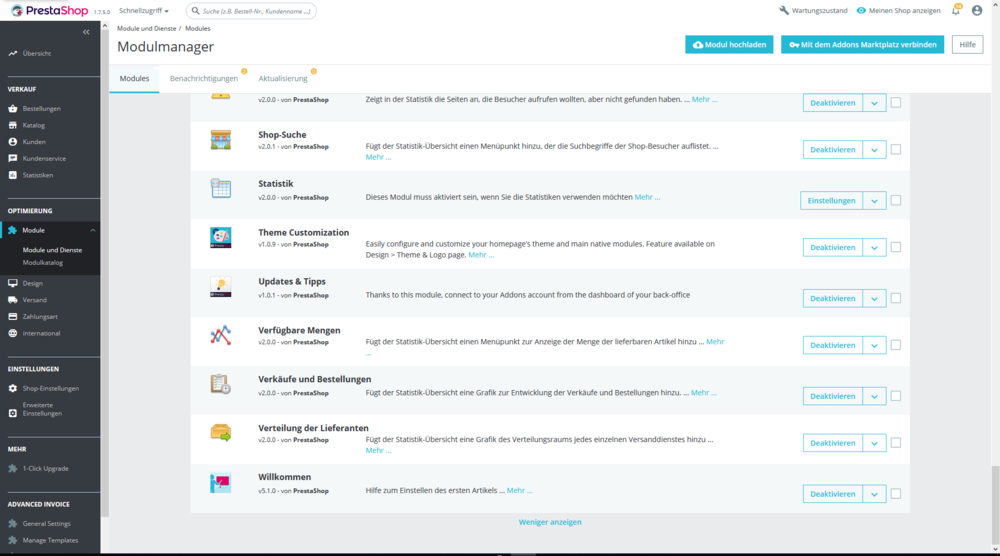This screenshot has width=1000, height=556.
Task: Select the checkbox for Verfügbare Mengen
Action: pos(896,345)
